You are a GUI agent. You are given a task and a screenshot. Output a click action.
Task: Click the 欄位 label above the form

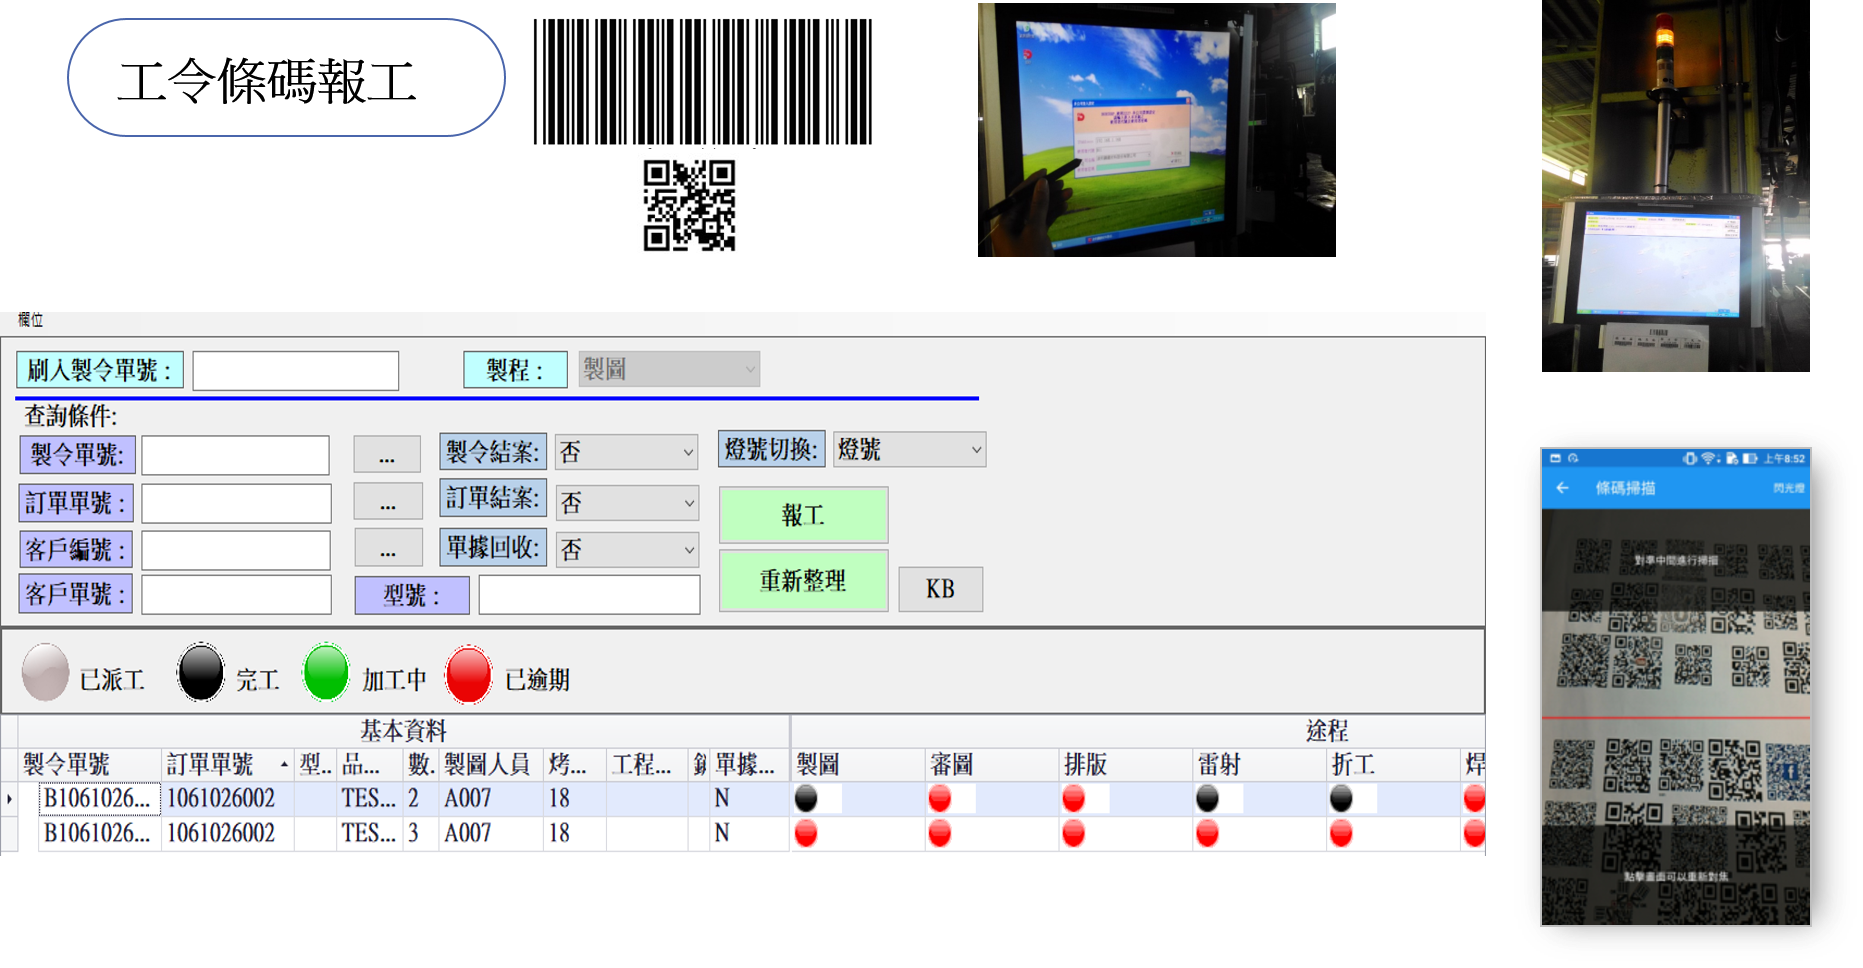coord(30,320)
